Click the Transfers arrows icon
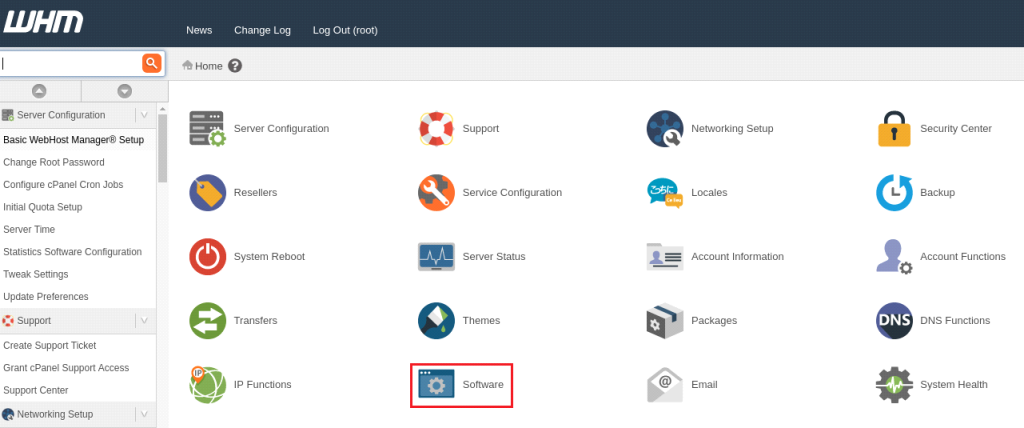Viewport: 1024px width, 428px height. pyautogui.click(x=208, y=321)
